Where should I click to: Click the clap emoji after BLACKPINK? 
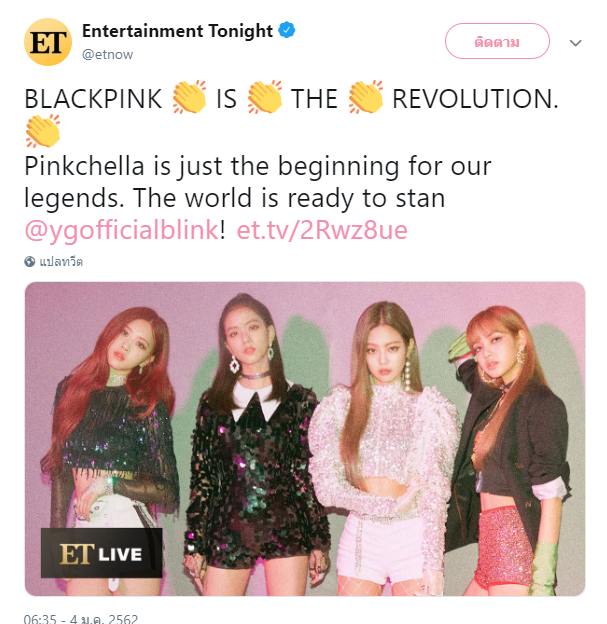[189, 97]
